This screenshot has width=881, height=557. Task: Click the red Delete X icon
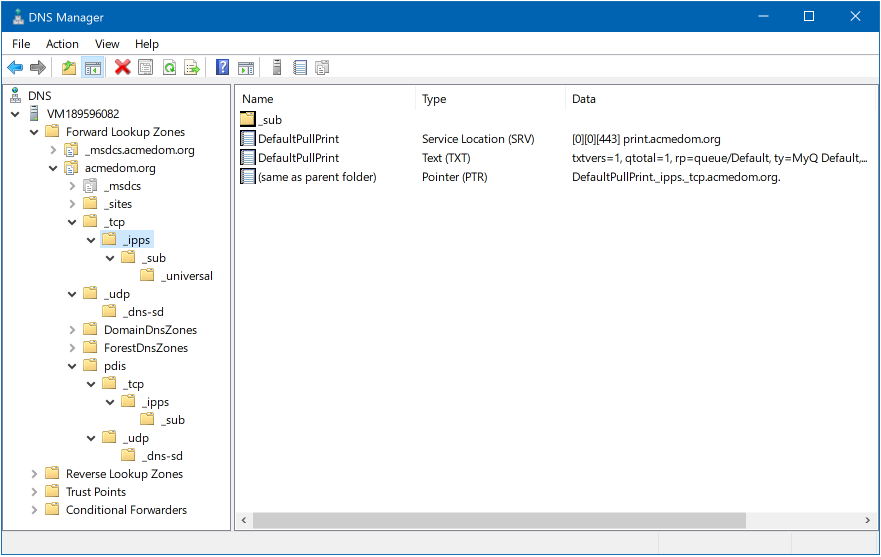click(123, 68)
